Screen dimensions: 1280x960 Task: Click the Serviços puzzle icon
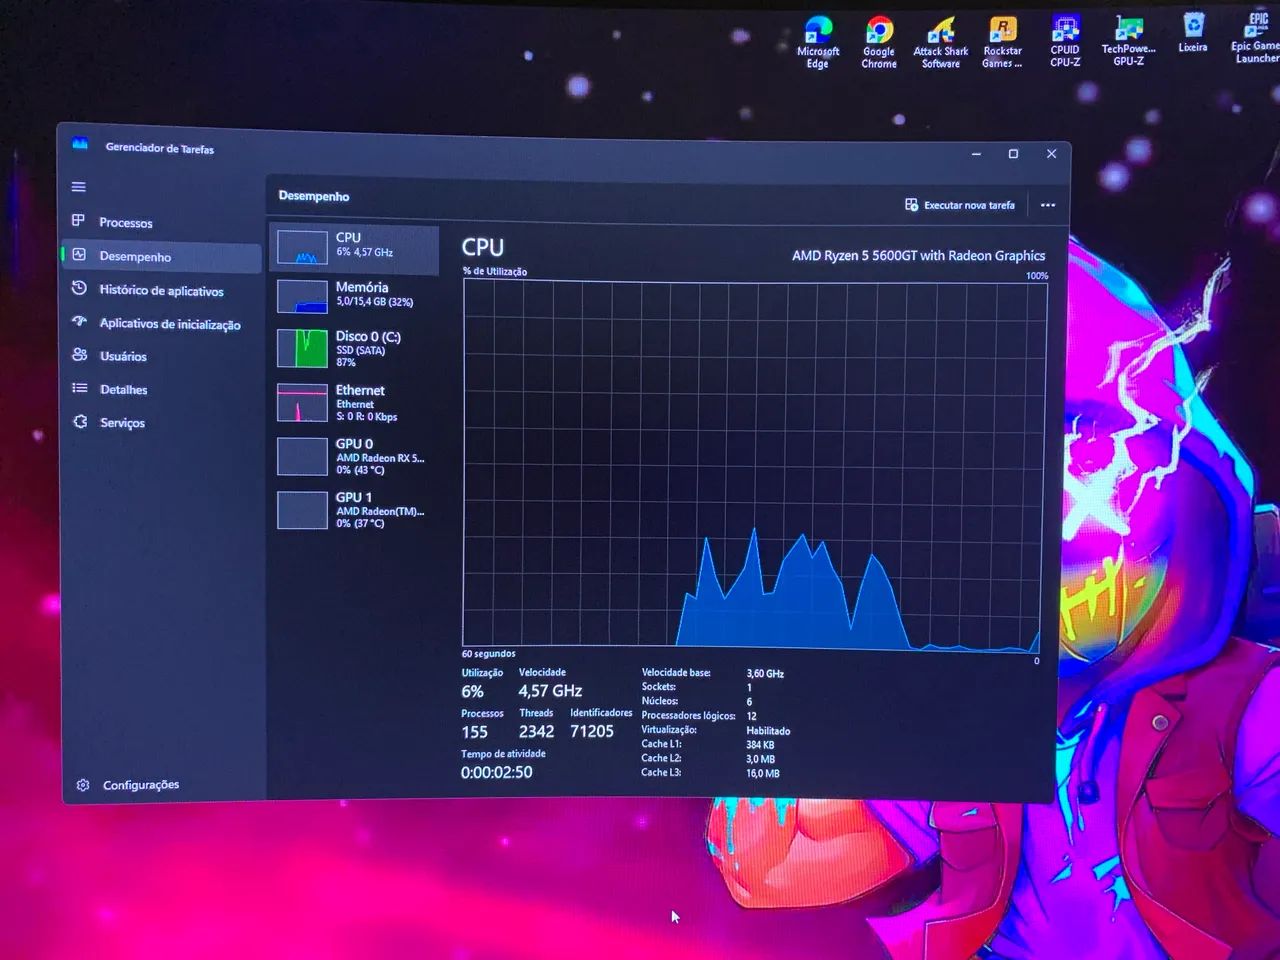pos(80,422)
